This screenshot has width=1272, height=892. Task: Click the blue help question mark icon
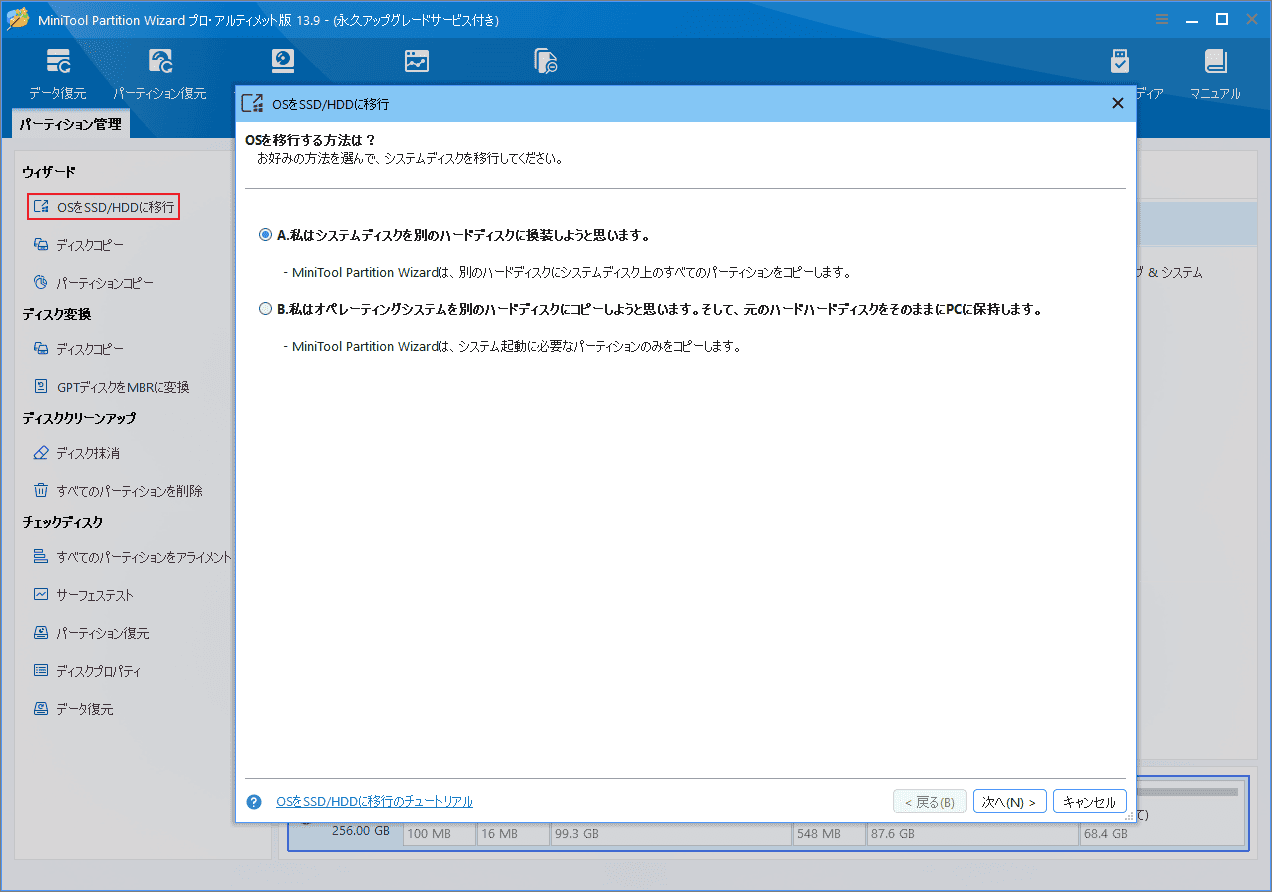tap(254, 802)
